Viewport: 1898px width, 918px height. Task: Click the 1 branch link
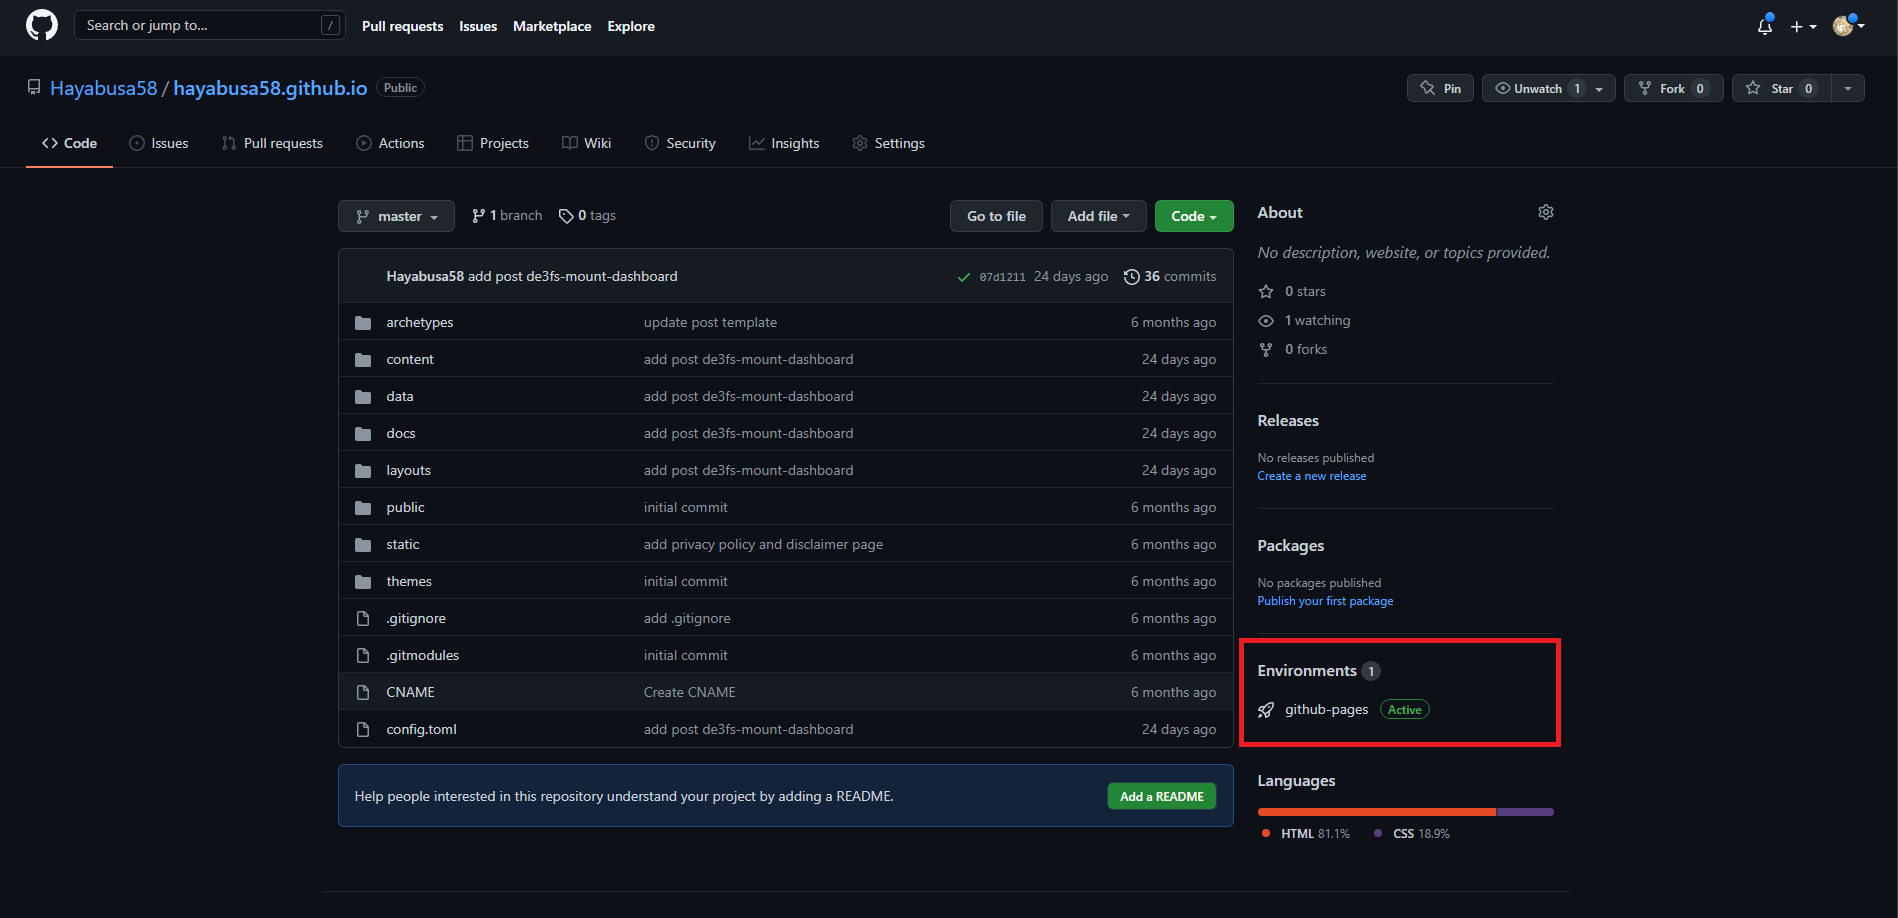[x=507, y=216]
